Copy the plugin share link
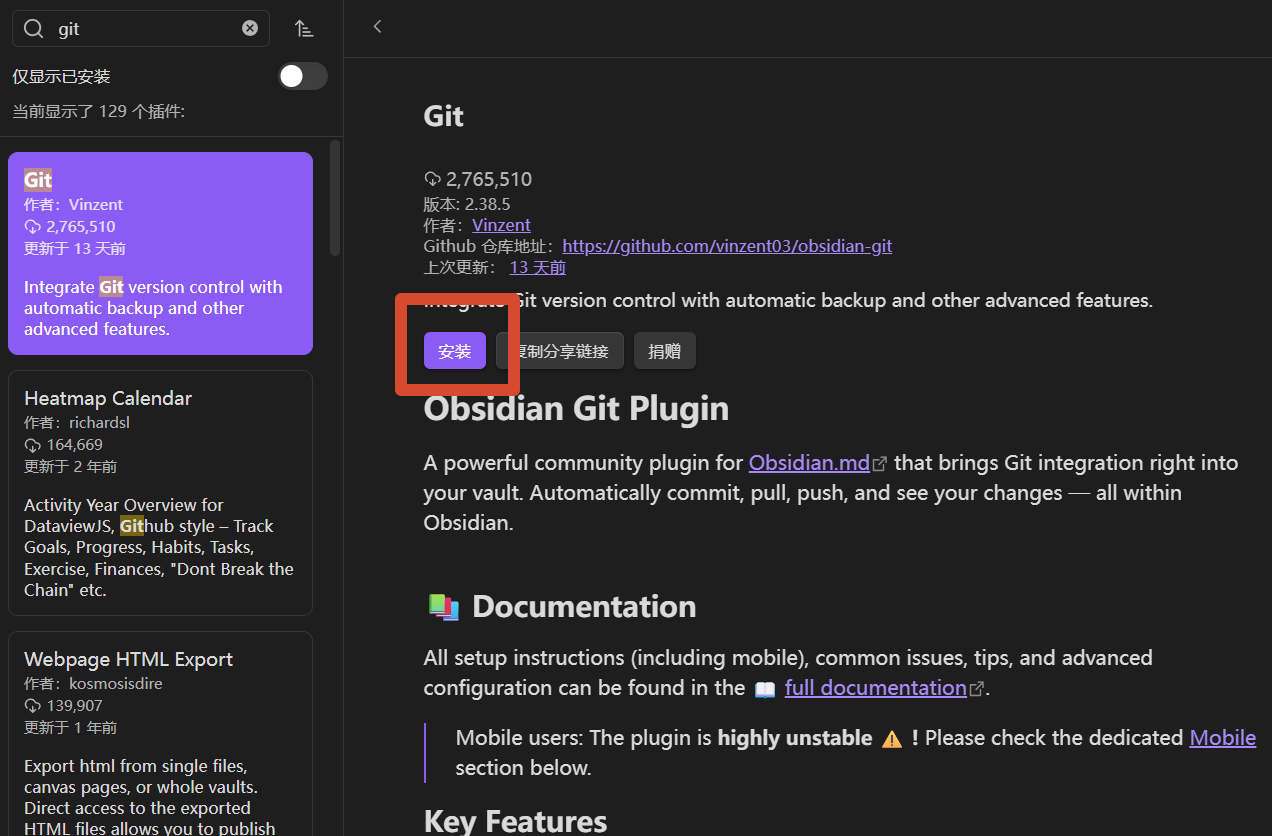Viewport: 1272px width, 836px height. pos(560,351)
